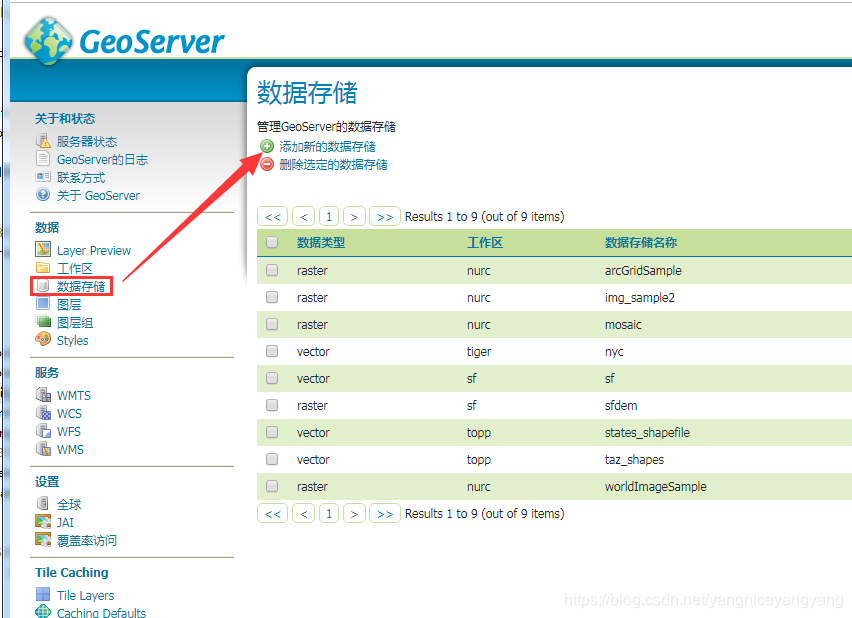852x618 pixels.
Task: Click the Styles palette icon
Action: 43,339
